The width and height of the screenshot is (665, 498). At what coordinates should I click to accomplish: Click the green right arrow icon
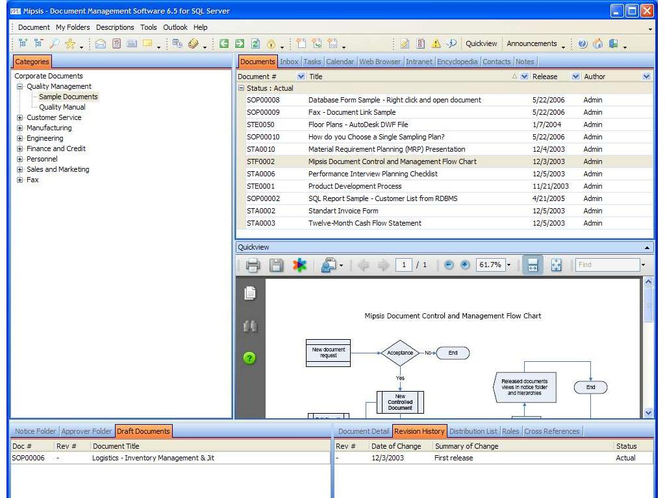point(240,43)
